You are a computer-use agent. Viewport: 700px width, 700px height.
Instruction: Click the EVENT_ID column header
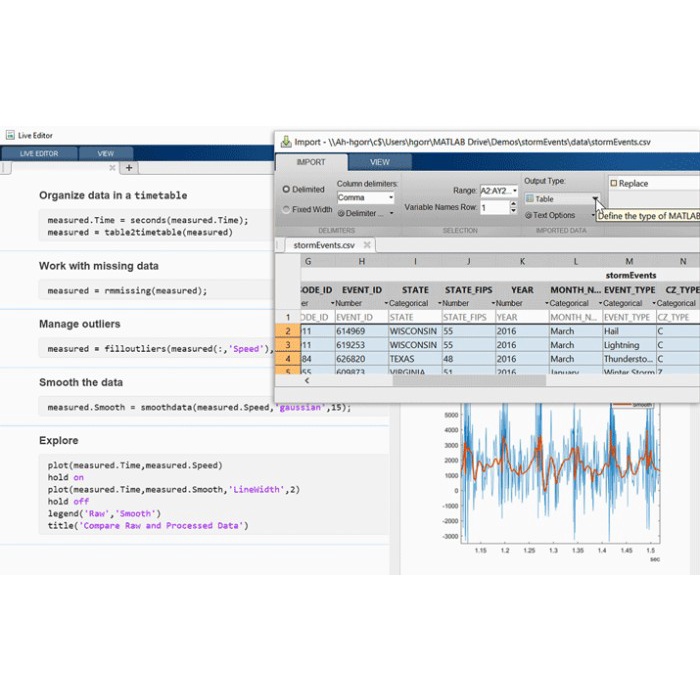tap(361, 290)
